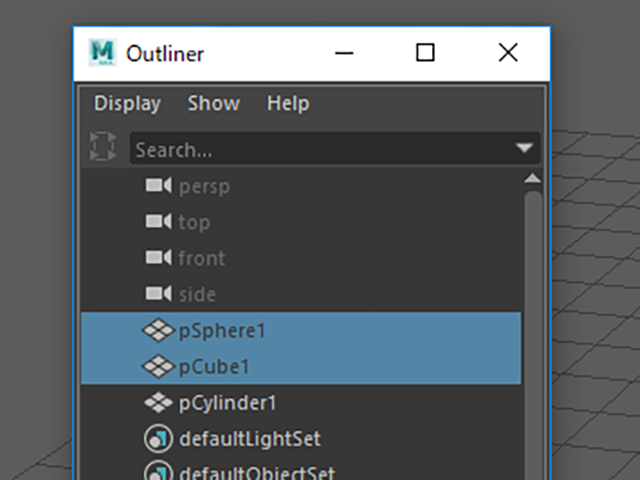The image size is (640, 480).
Task: Click the defaultLightSet set icon
Action: (158, 439)
